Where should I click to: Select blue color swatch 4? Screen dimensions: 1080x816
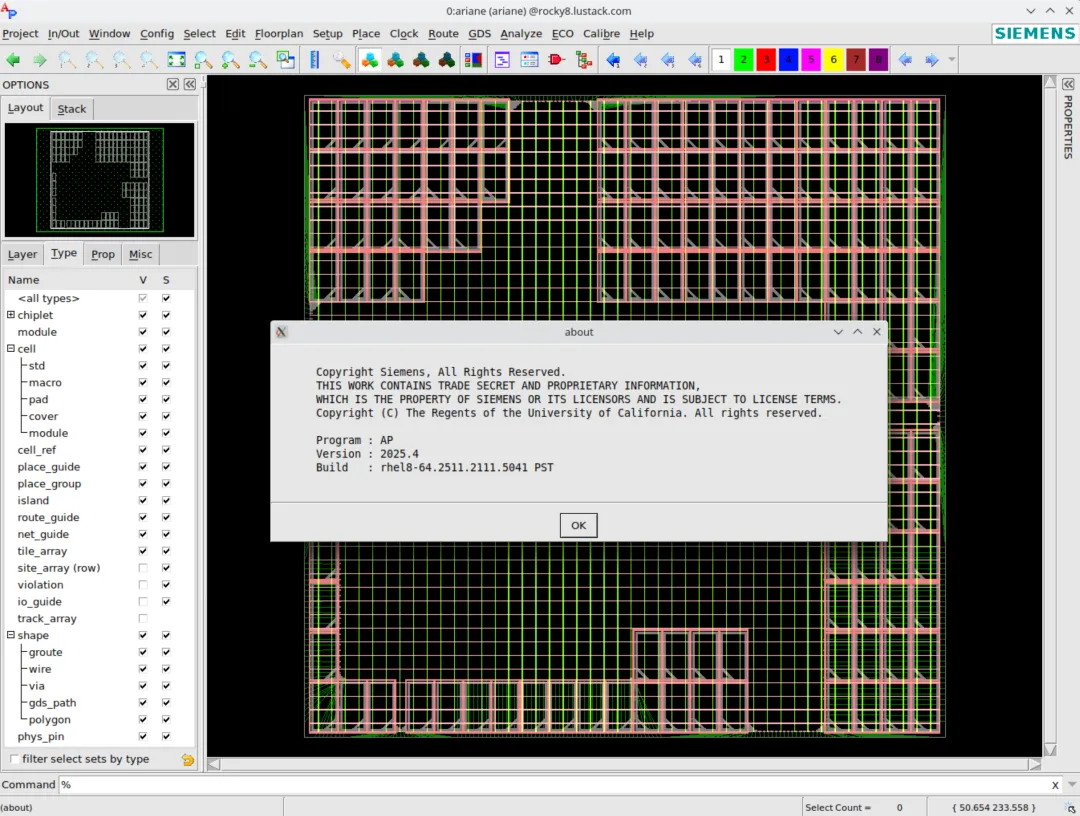tap(789, 60)
